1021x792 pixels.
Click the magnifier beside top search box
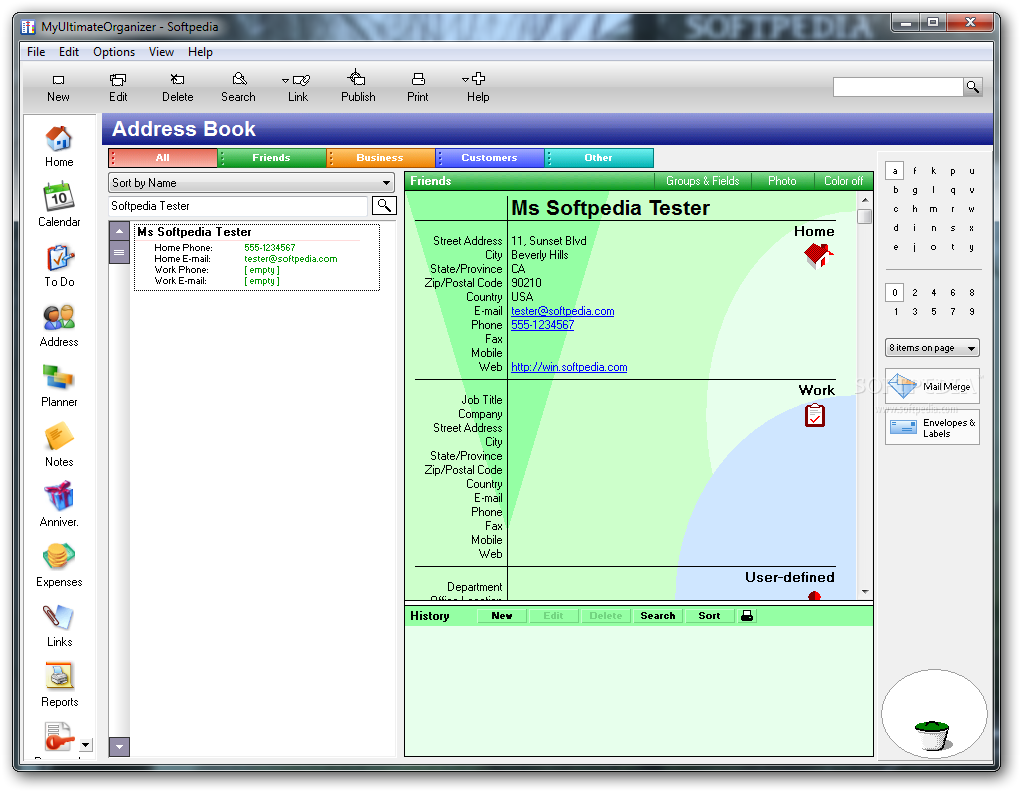973,87
